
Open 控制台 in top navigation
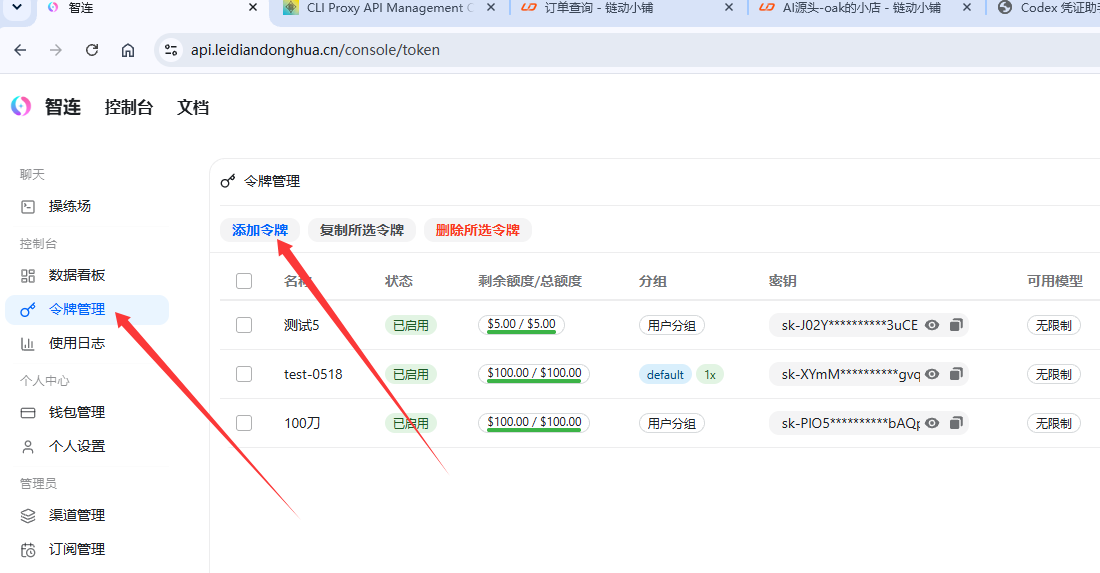point(128,107)
